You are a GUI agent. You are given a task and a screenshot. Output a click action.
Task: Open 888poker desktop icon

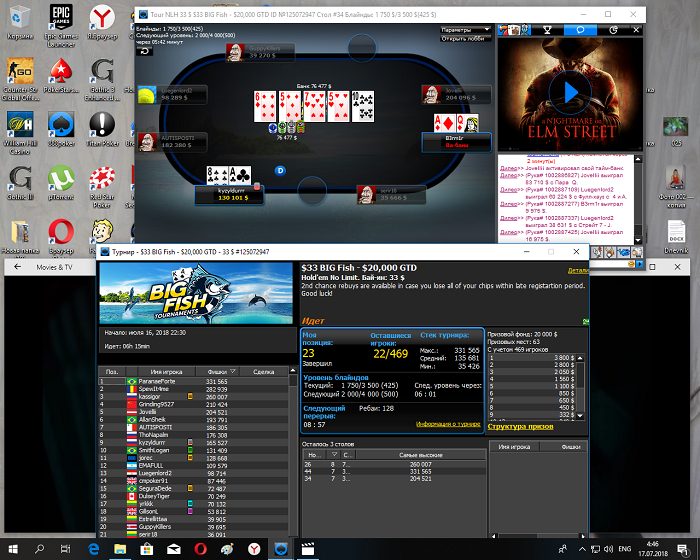pyautogui.click(x=61, y=130)
